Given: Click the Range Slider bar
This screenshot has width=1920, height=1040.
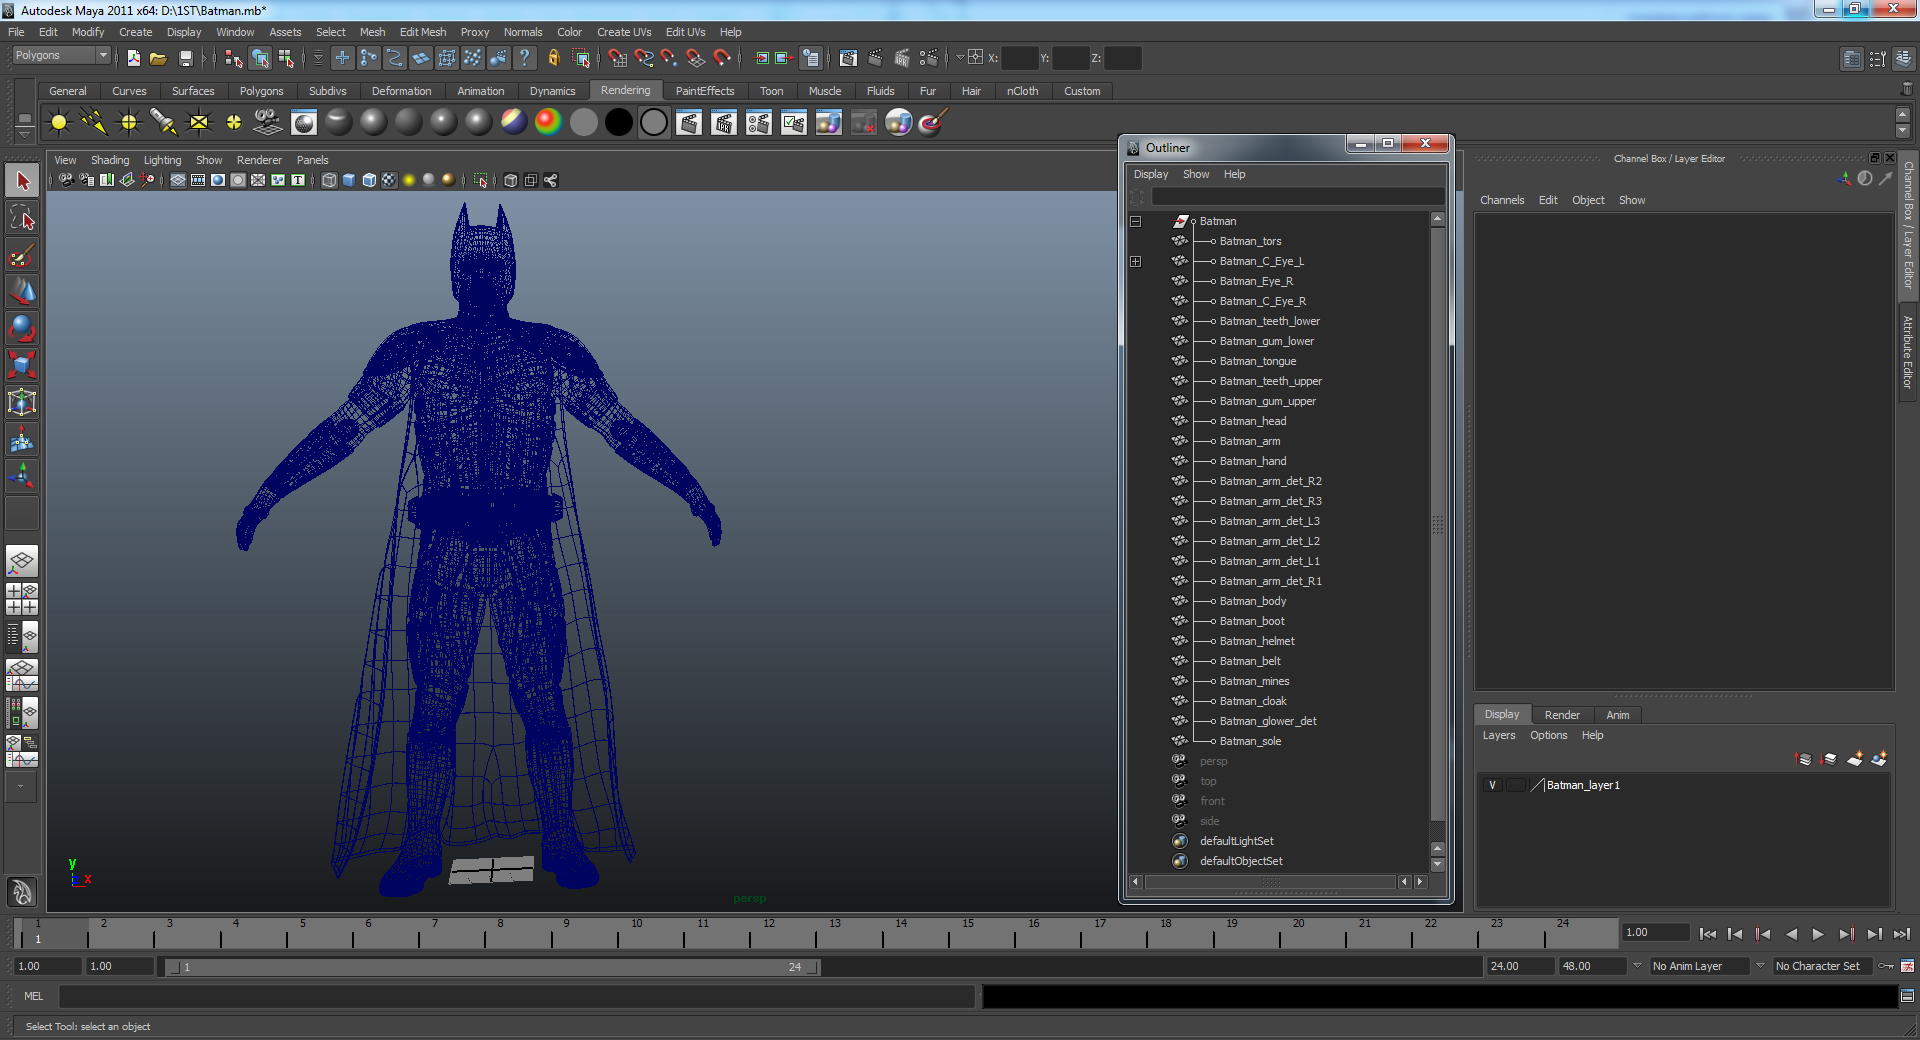Looking at the screenshot, I should coord(494,967).
